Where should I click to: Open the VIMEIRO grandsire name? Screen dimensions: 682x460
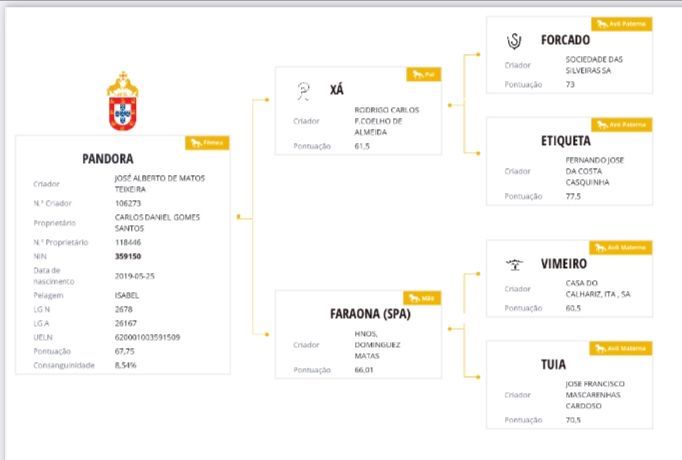pos(564,263)
